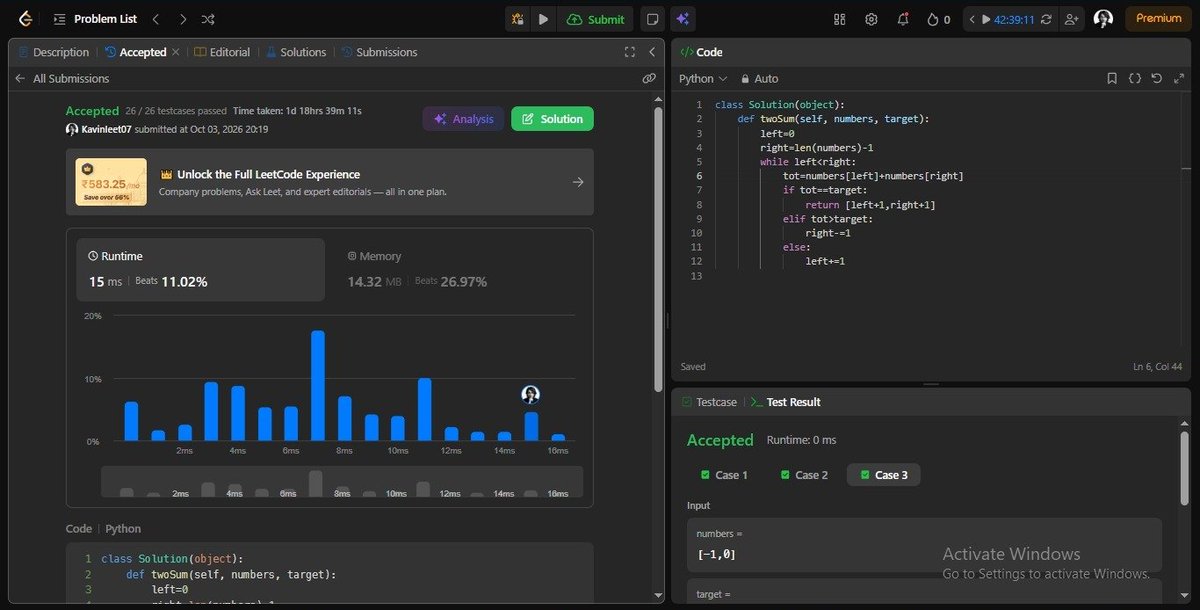1200x610 pixels.
Task: Click the numbers input value [-1,0]
Action: coord(716,554)
